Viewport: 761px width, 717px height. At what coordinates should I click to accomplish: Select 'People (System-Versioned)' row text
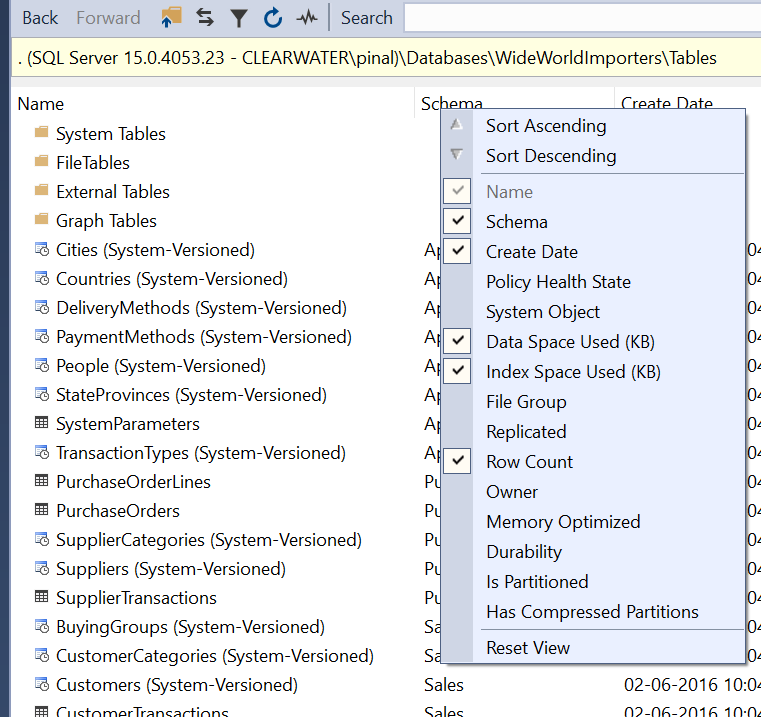(161, 367)
